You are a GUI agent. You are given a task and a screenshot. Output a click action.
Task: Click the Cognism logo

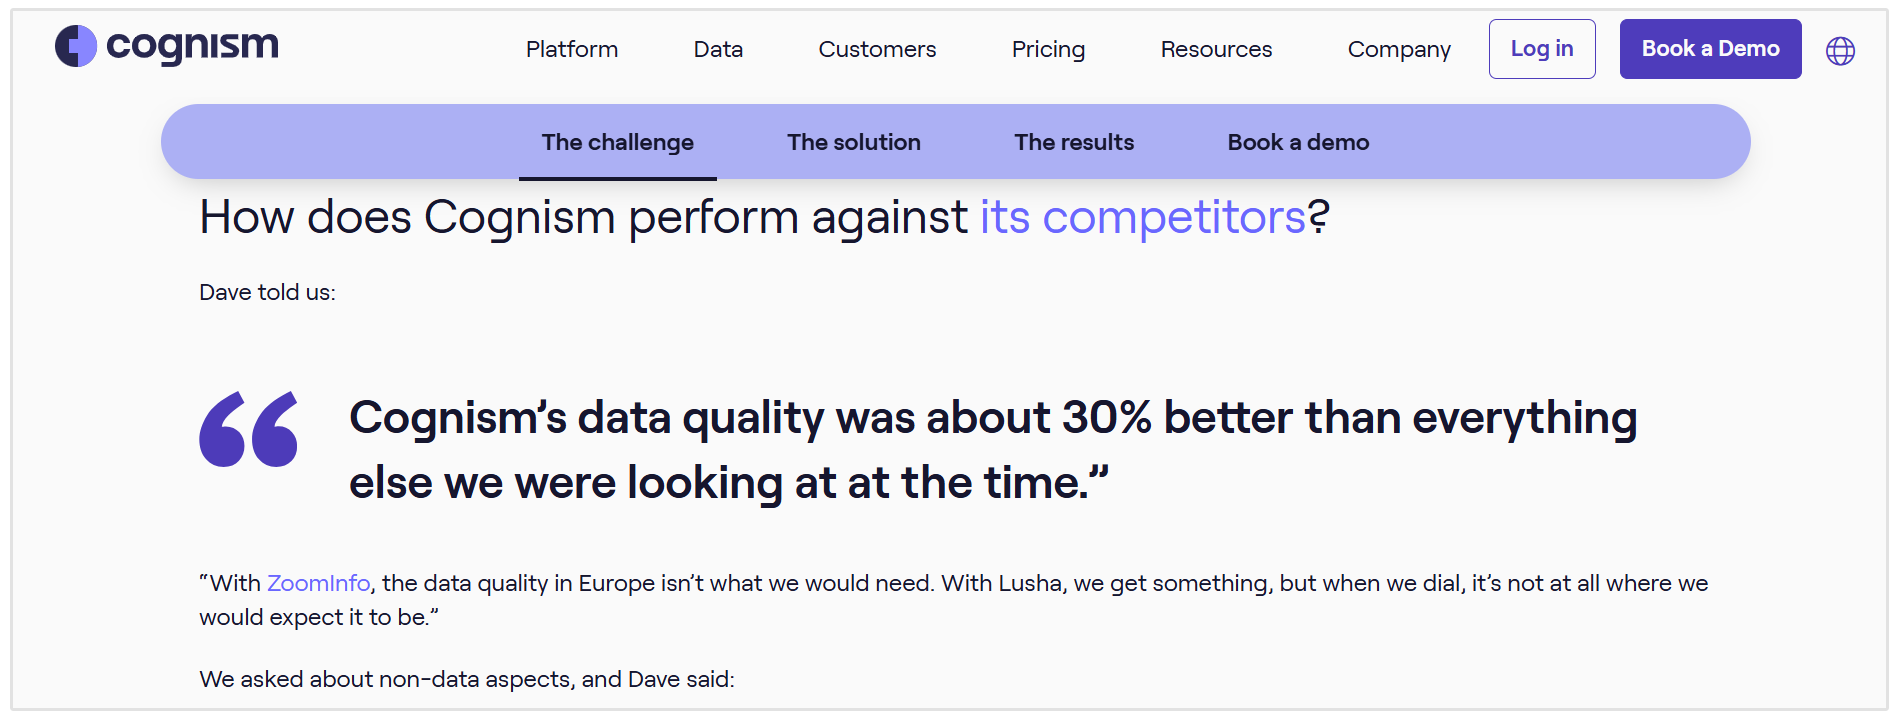[165, 46]
